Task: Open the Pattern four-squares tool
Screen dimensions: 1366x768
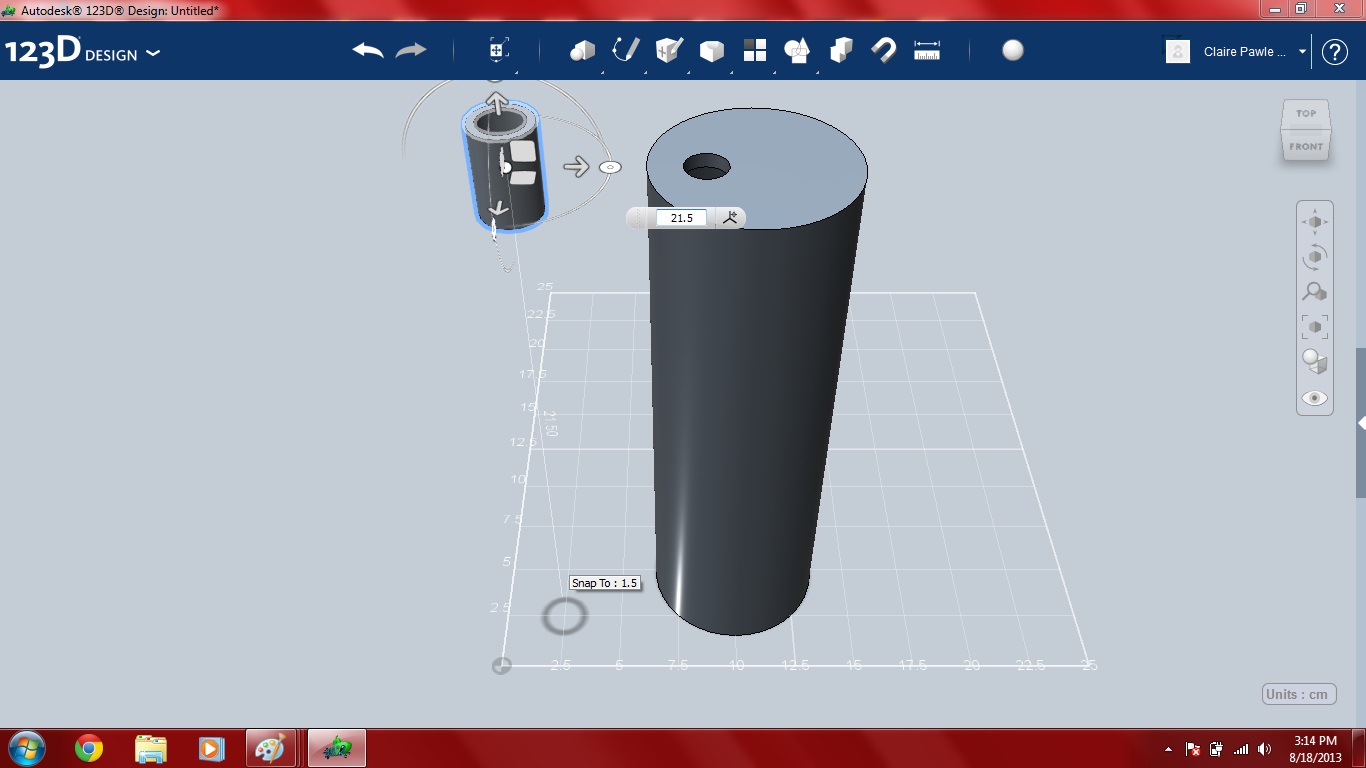Action: pos(754,50)
